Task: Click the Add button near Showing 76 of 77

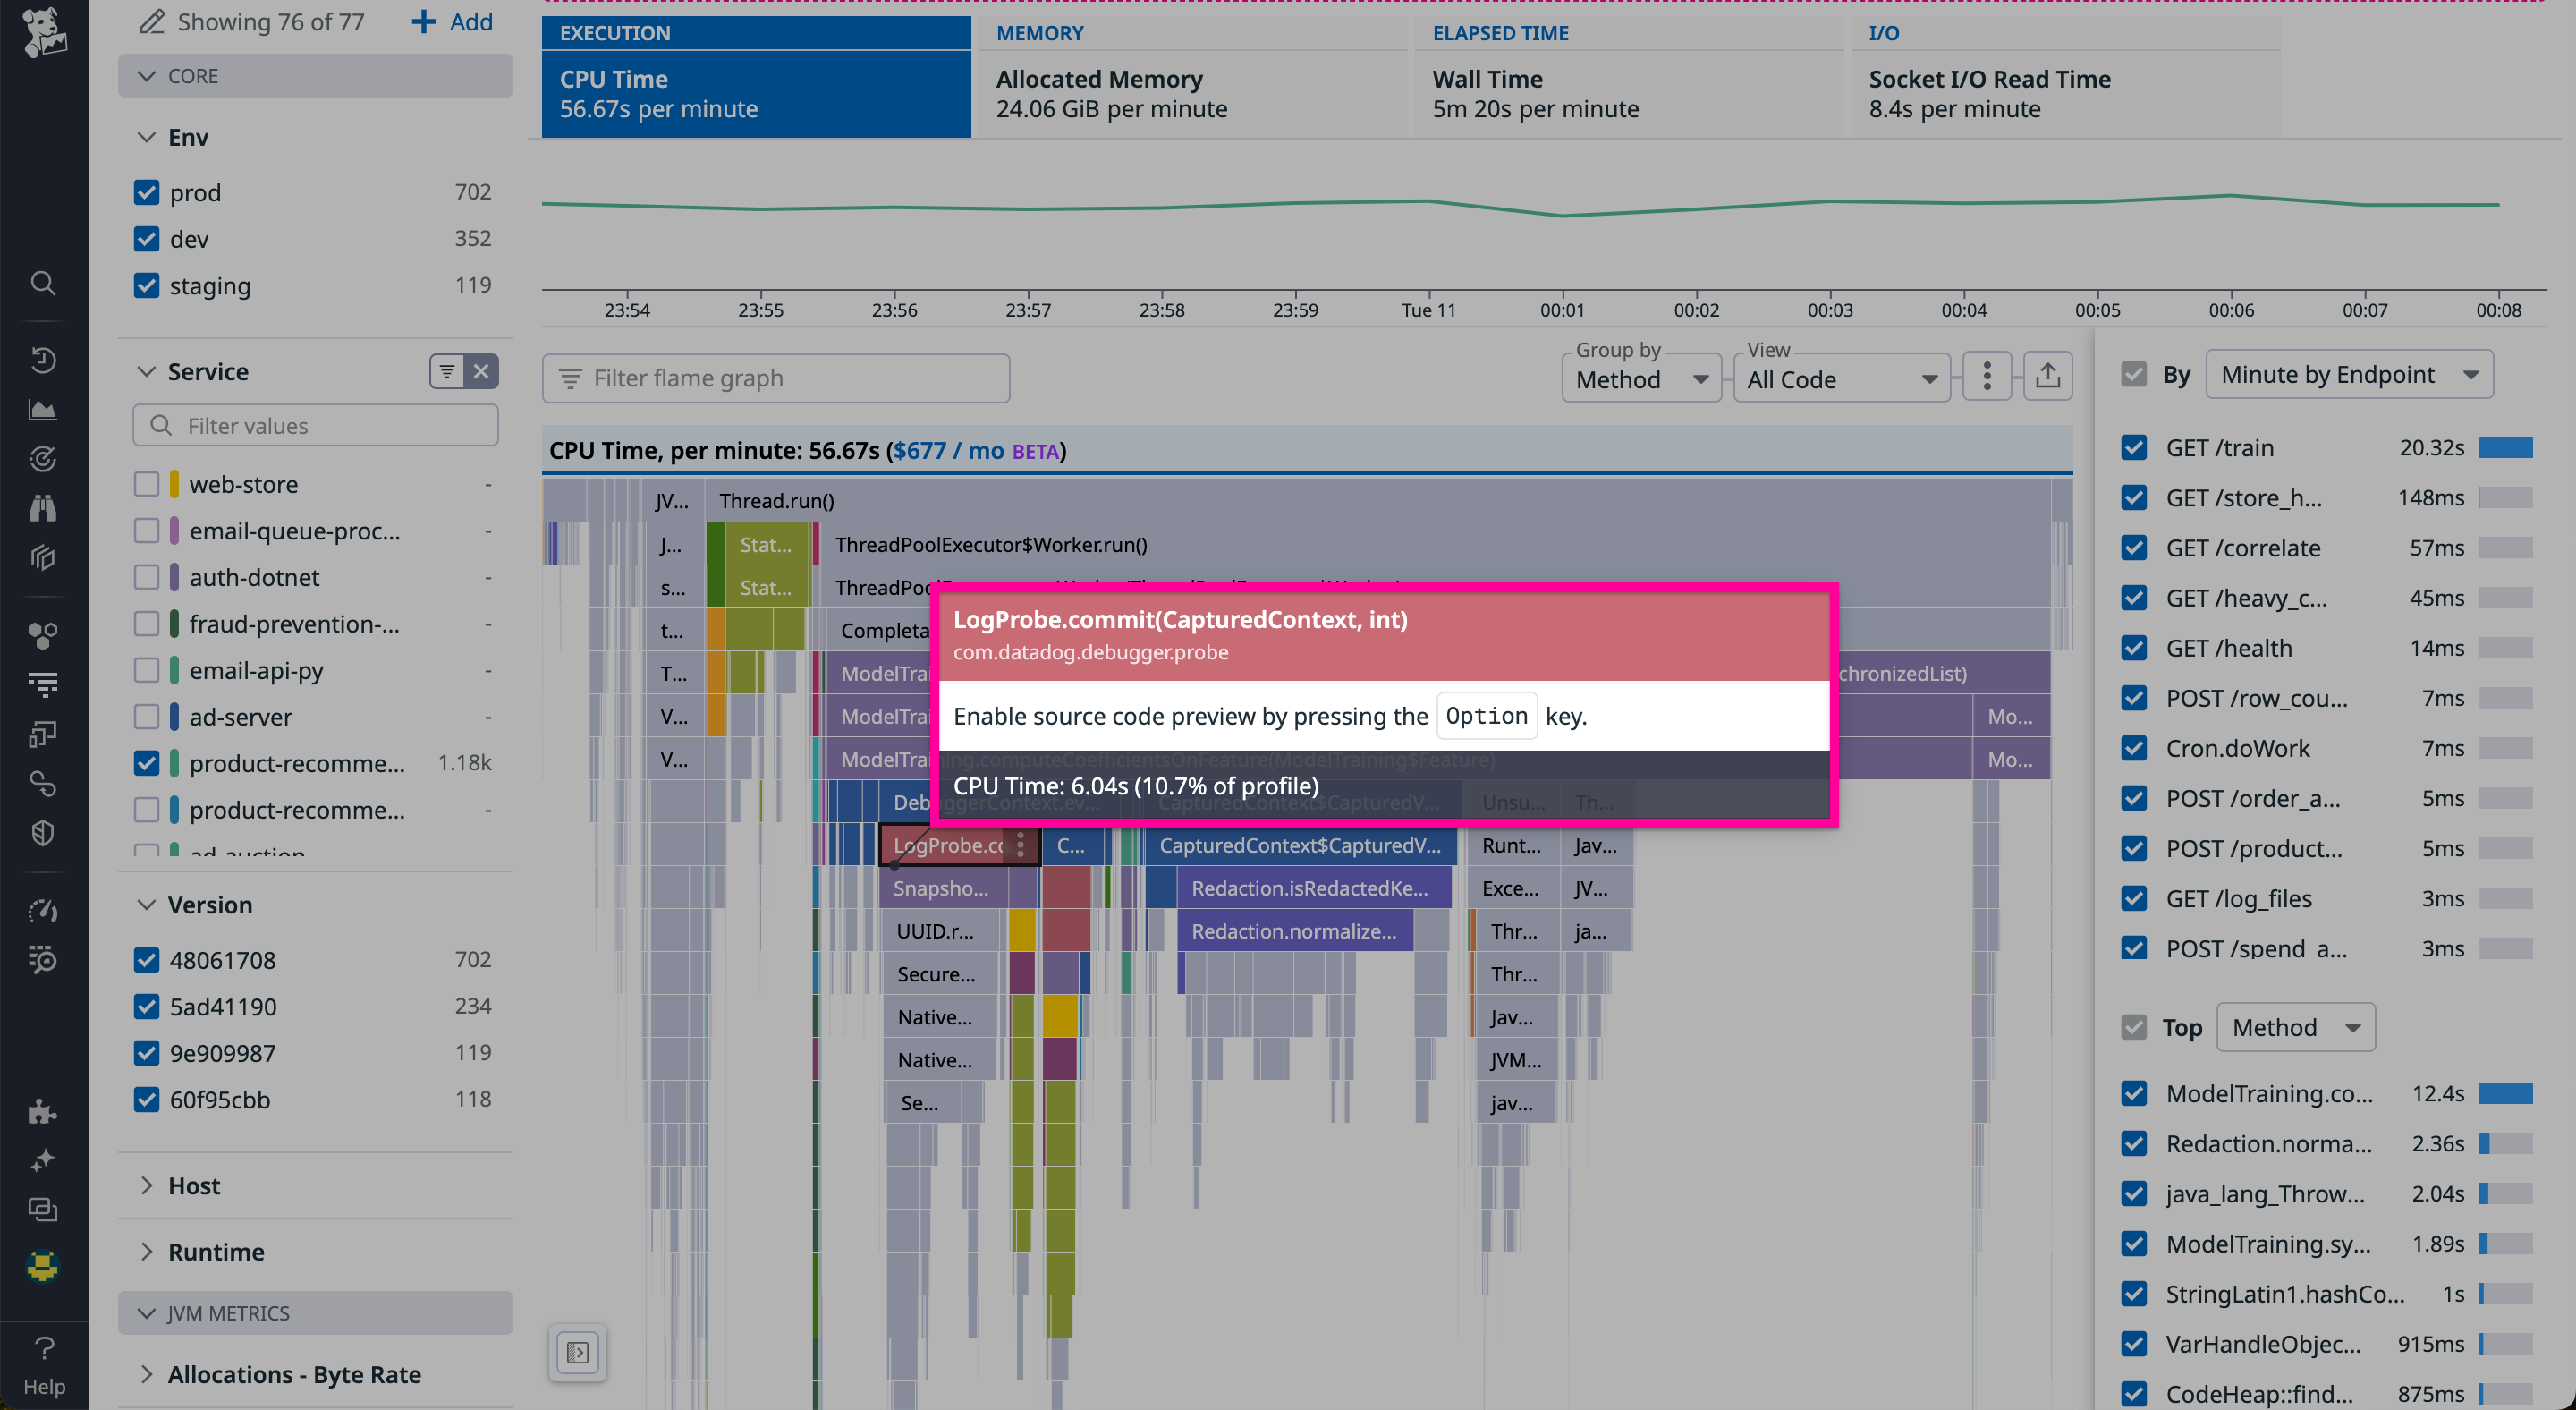Action: tap(451, 21)
